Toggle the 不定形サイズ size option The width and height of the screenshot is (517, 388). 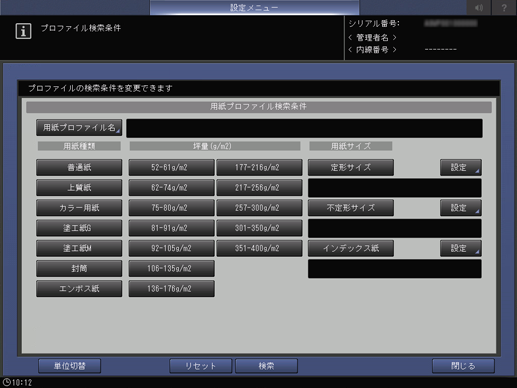(x=351, y=208)
